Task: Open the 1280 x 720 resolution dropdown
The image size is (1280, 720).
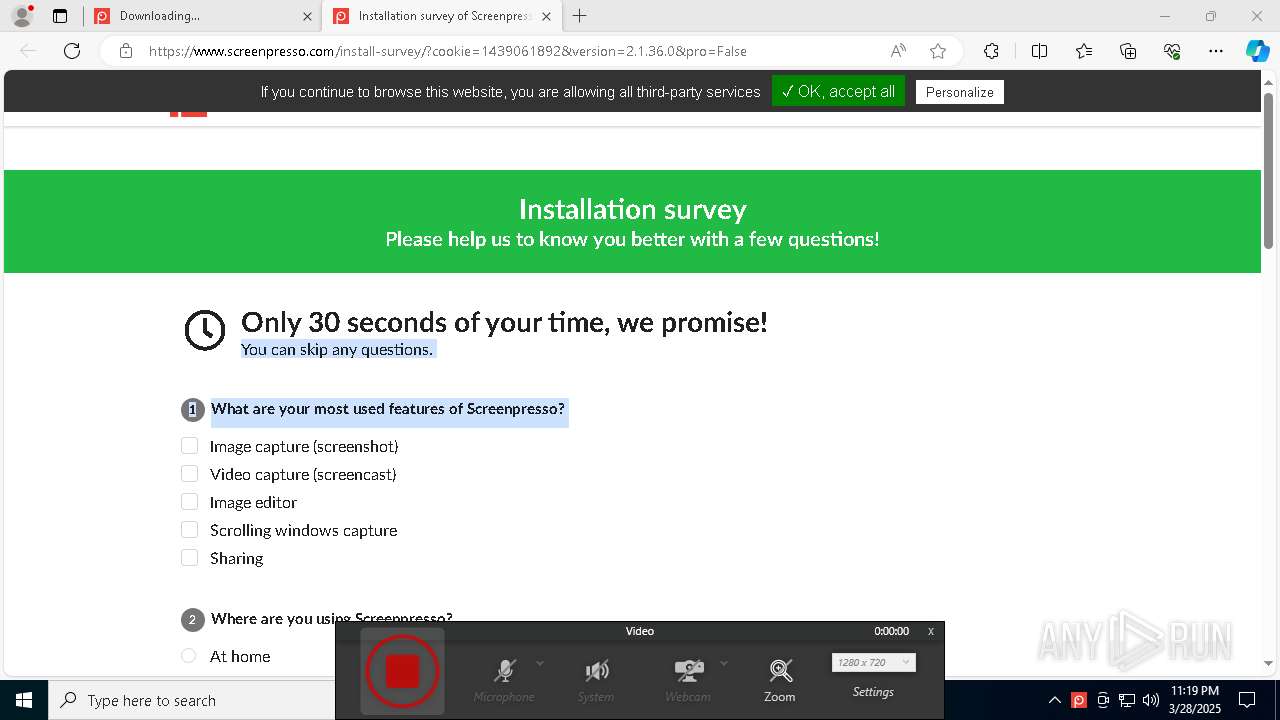Action: [873, 662]
